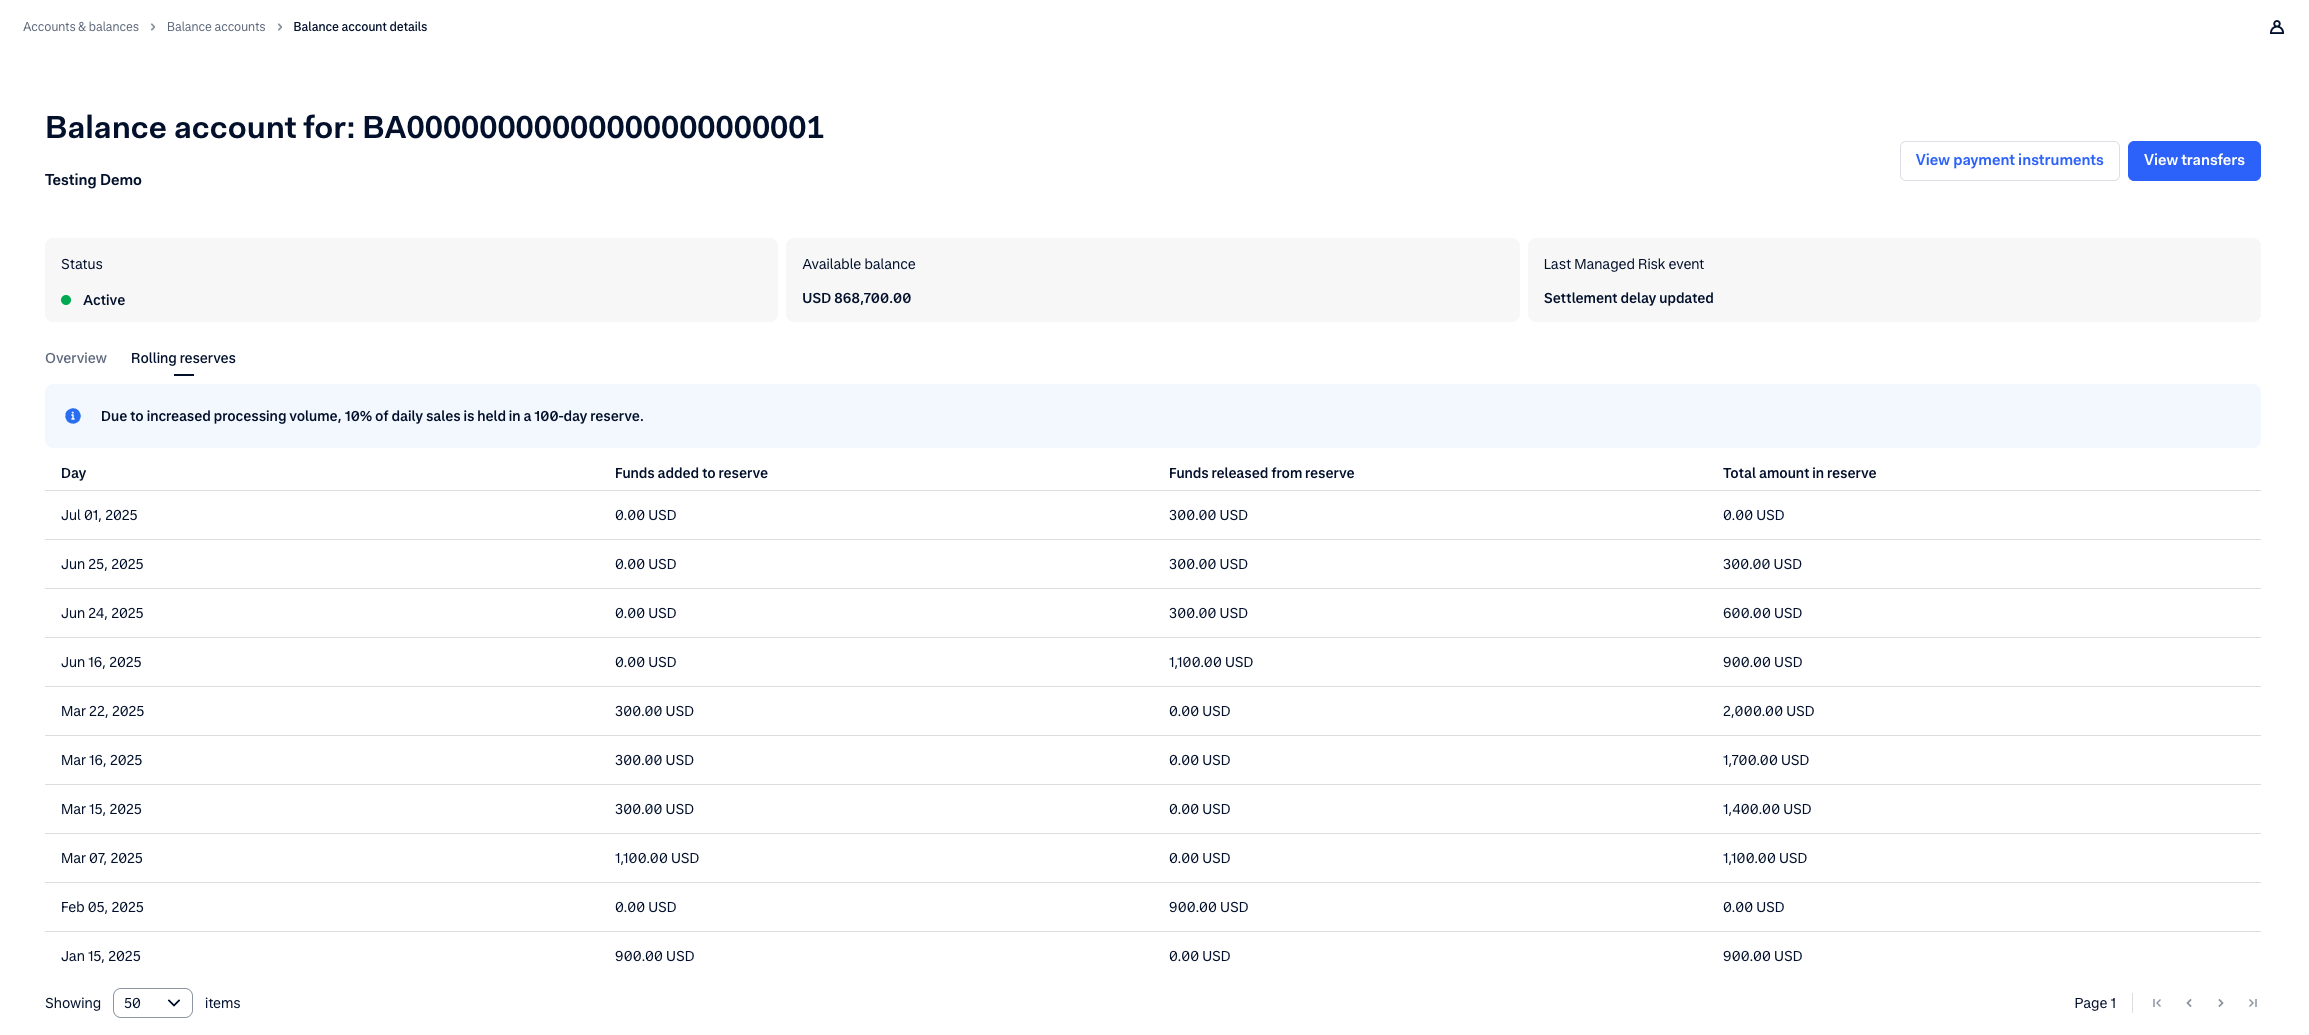Click the View transfers button
The height and width of the screenshot is (1035, 2309).
(2193, 160)
